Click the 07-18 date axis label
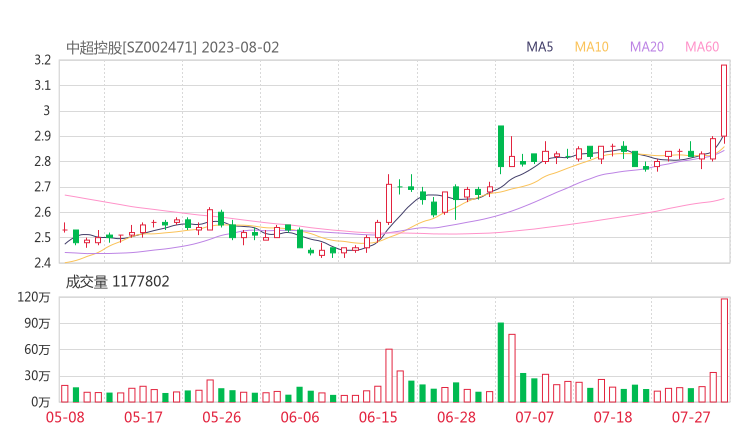The width and height of the screenshot is (740, 440). click(613, 417)
